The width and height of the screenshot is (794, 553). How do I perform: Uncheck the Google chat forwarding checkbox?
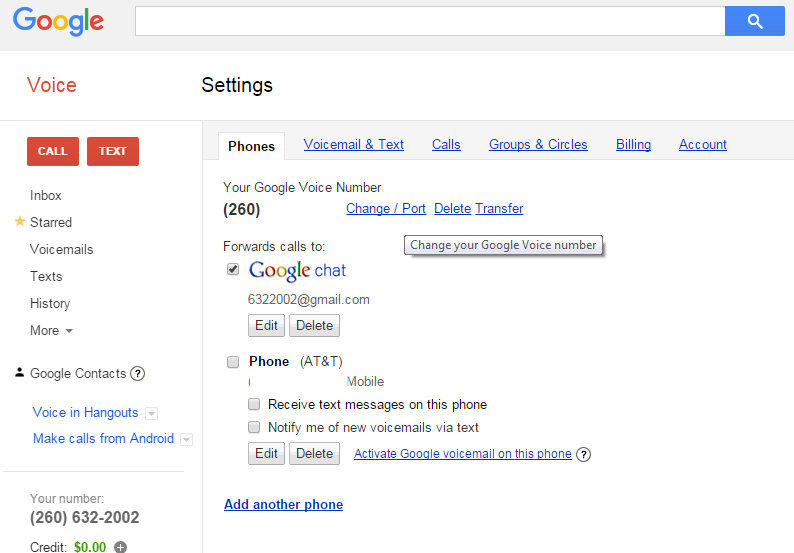pyautogui.click(x=233, y=269)
